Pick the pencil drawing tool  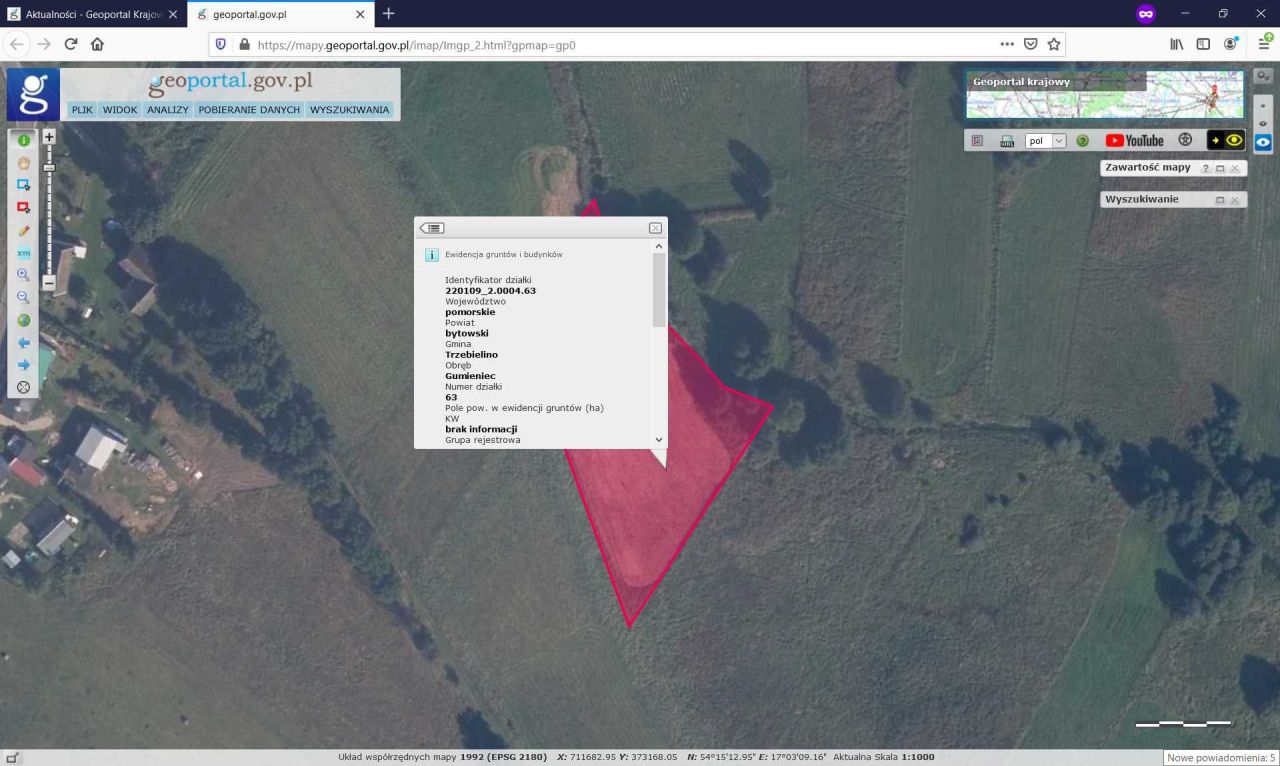click(x=24, y=230)
